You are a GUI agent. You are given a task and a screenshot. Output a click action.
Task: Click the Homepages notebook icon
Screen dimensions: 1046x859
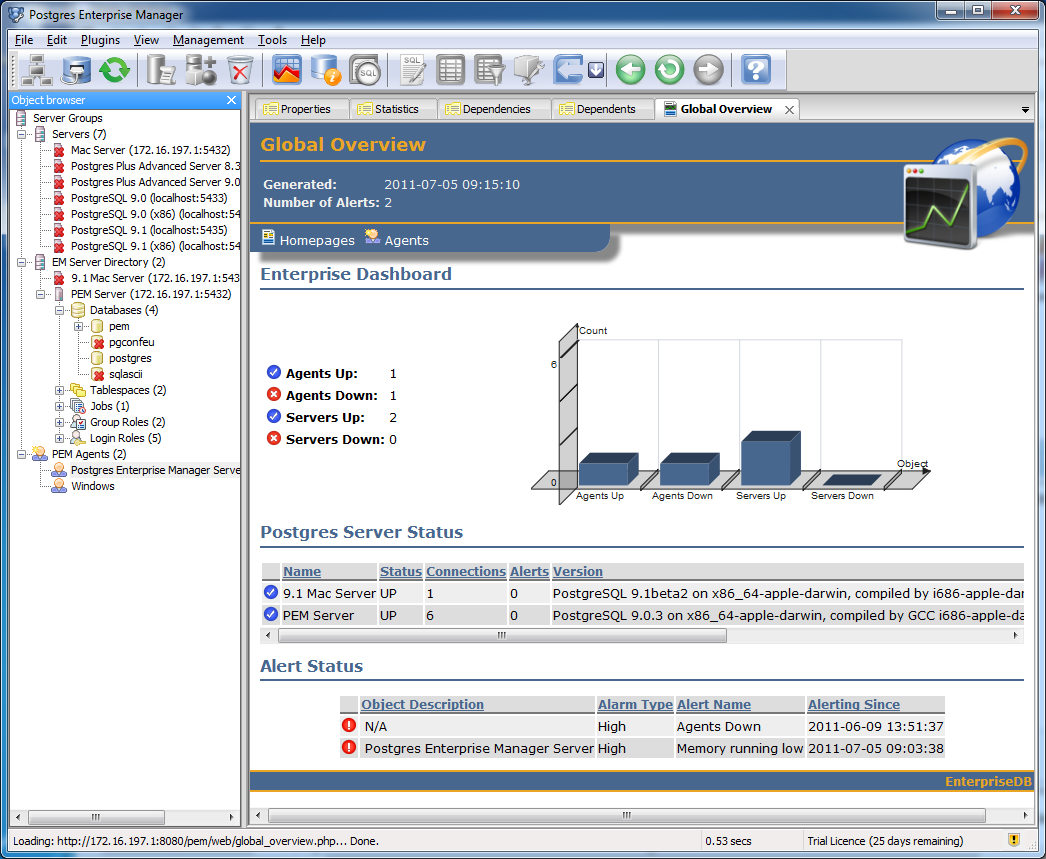pyautogui.click(x=268, y=237)
